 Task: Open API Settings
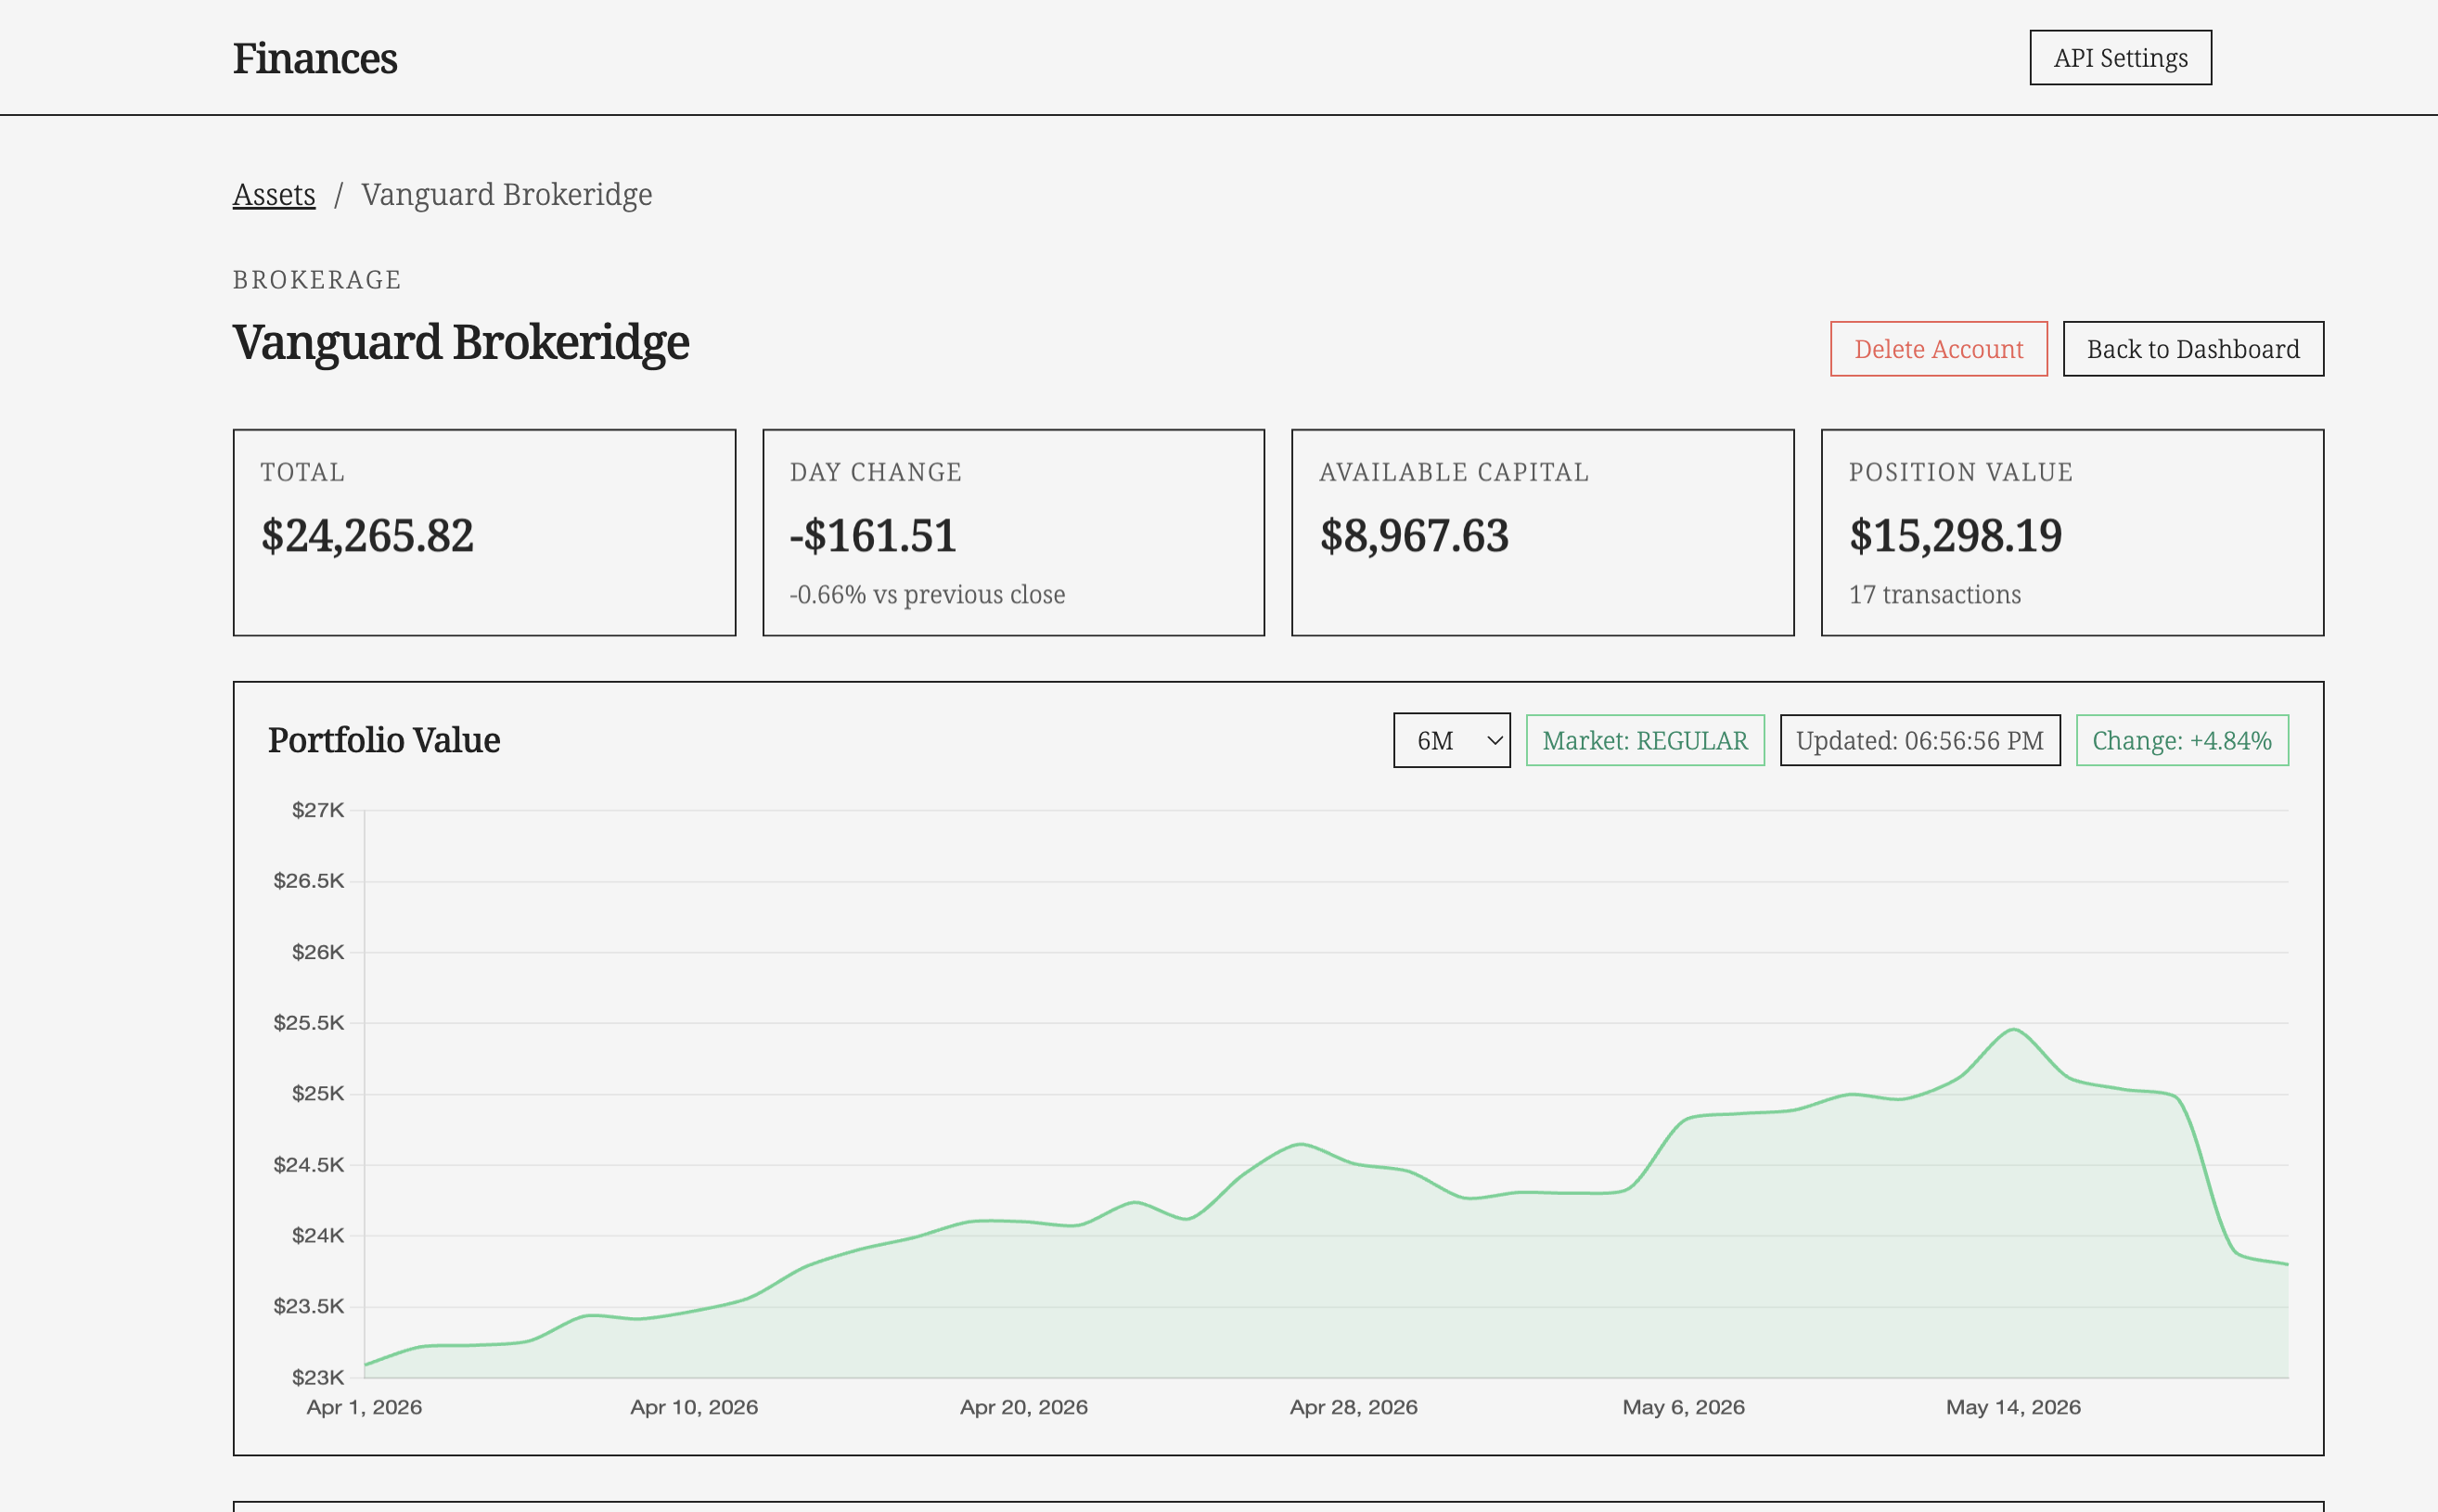click(x=2120, y=58)
